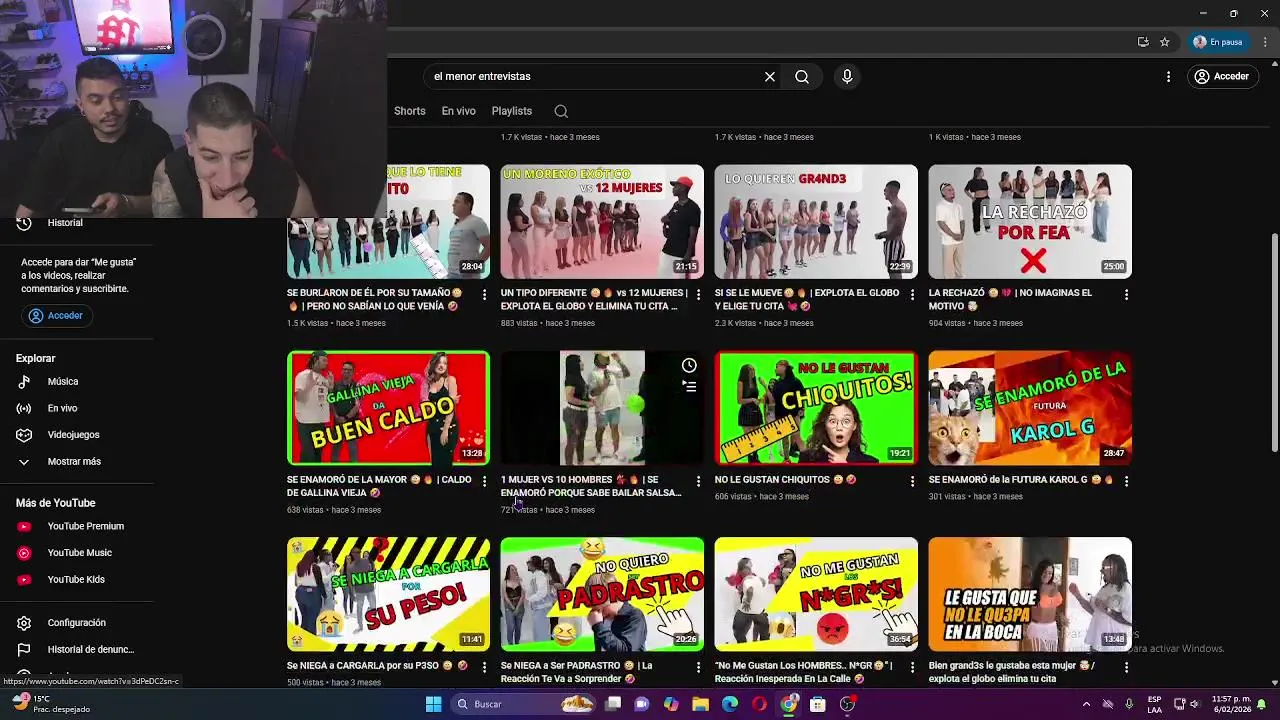Image resolution: width=1280 pixels, height=720 pixels.
Task: Open '1 MUJER VS 10 HOMBRES' video thumbnail
Action: point(602,408)
